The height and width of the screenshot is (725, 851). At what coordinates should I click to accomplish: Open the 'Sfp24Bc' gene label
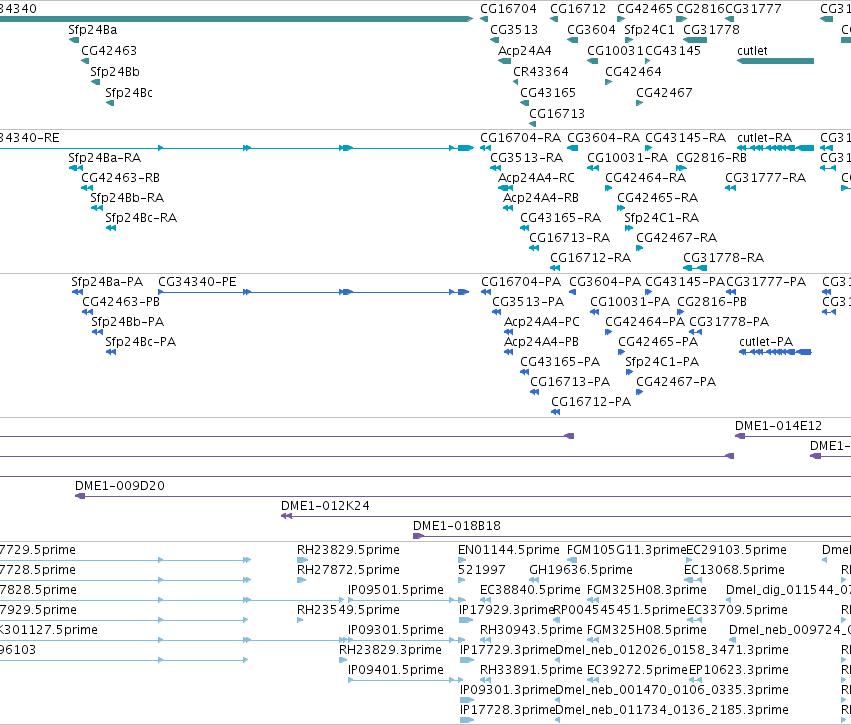pos(129,93)
